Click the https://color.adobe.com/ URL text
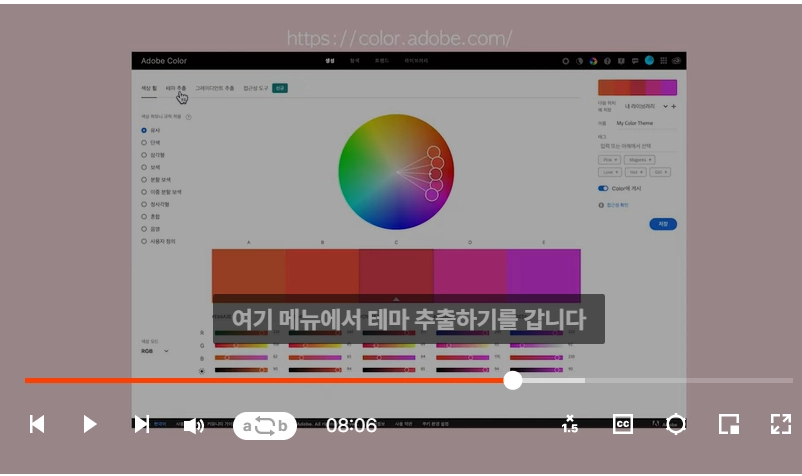The width and height of the screenshot is (802, 476). click(399, 38)
